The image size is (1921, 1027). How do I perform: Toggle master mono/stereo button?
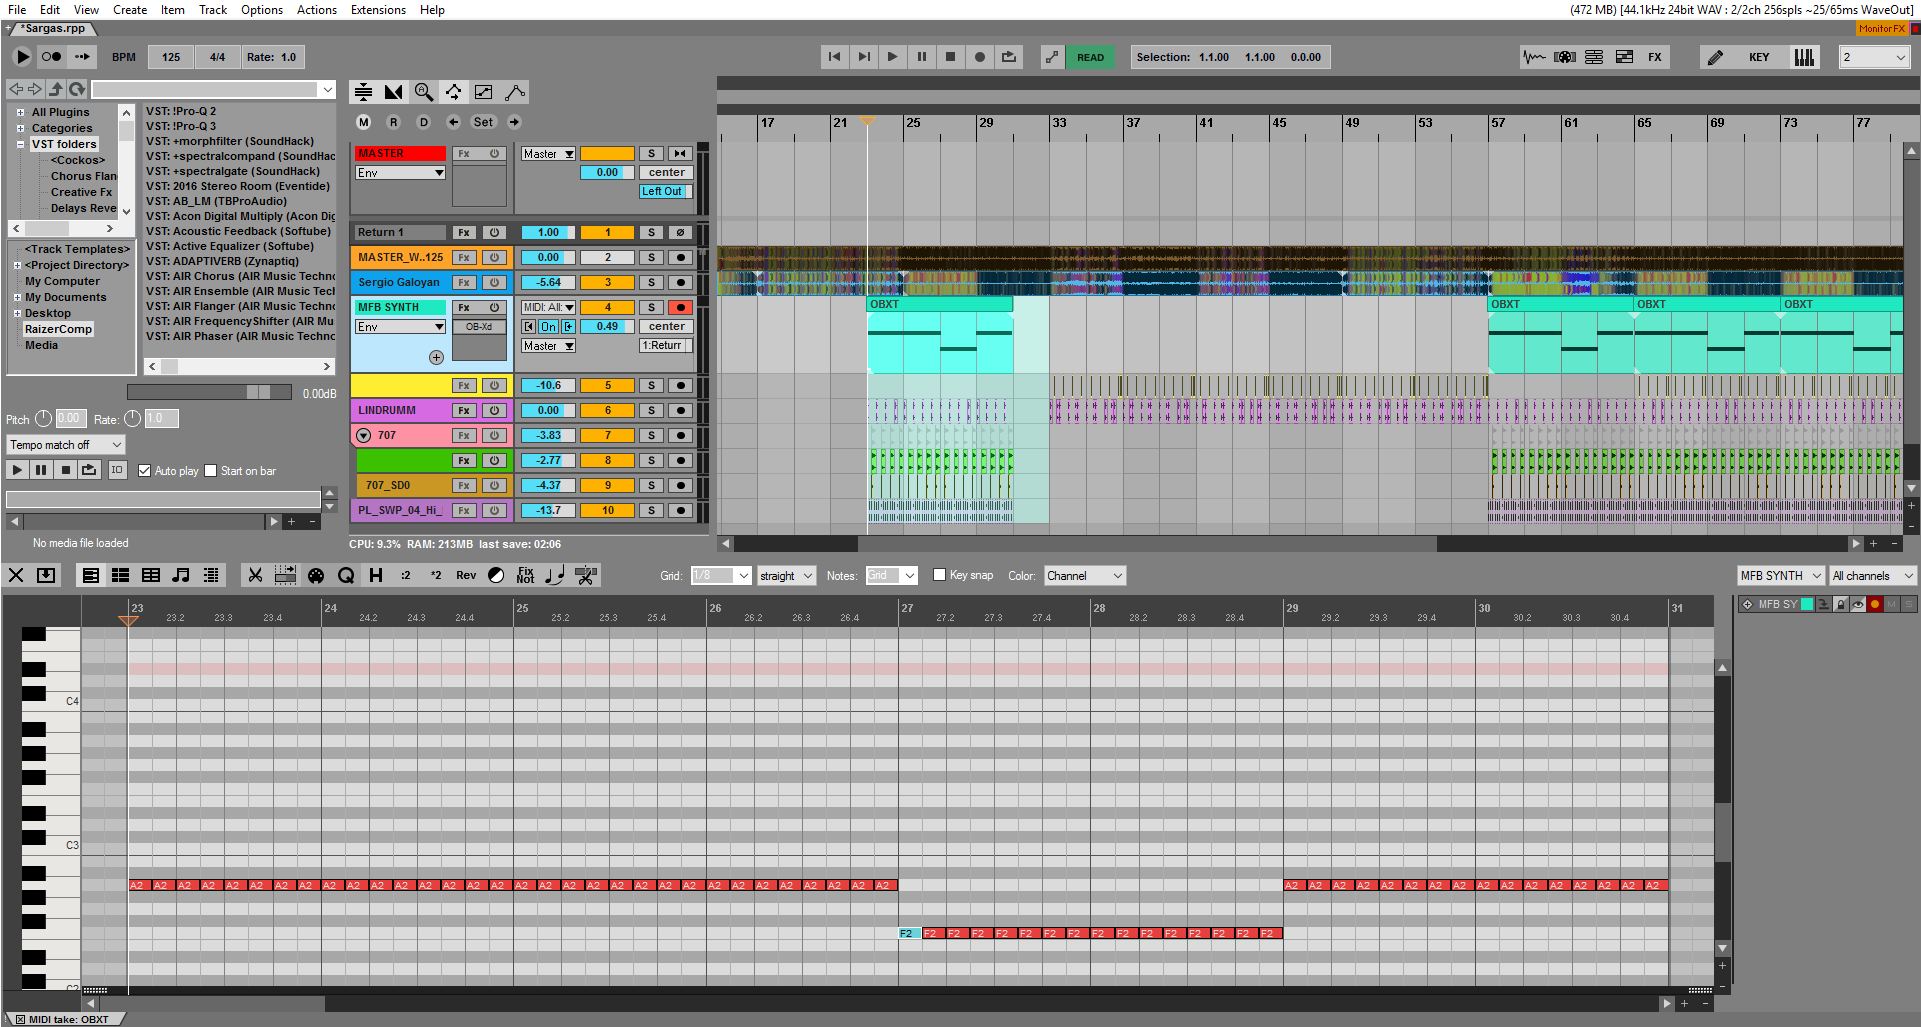point(681,154)
